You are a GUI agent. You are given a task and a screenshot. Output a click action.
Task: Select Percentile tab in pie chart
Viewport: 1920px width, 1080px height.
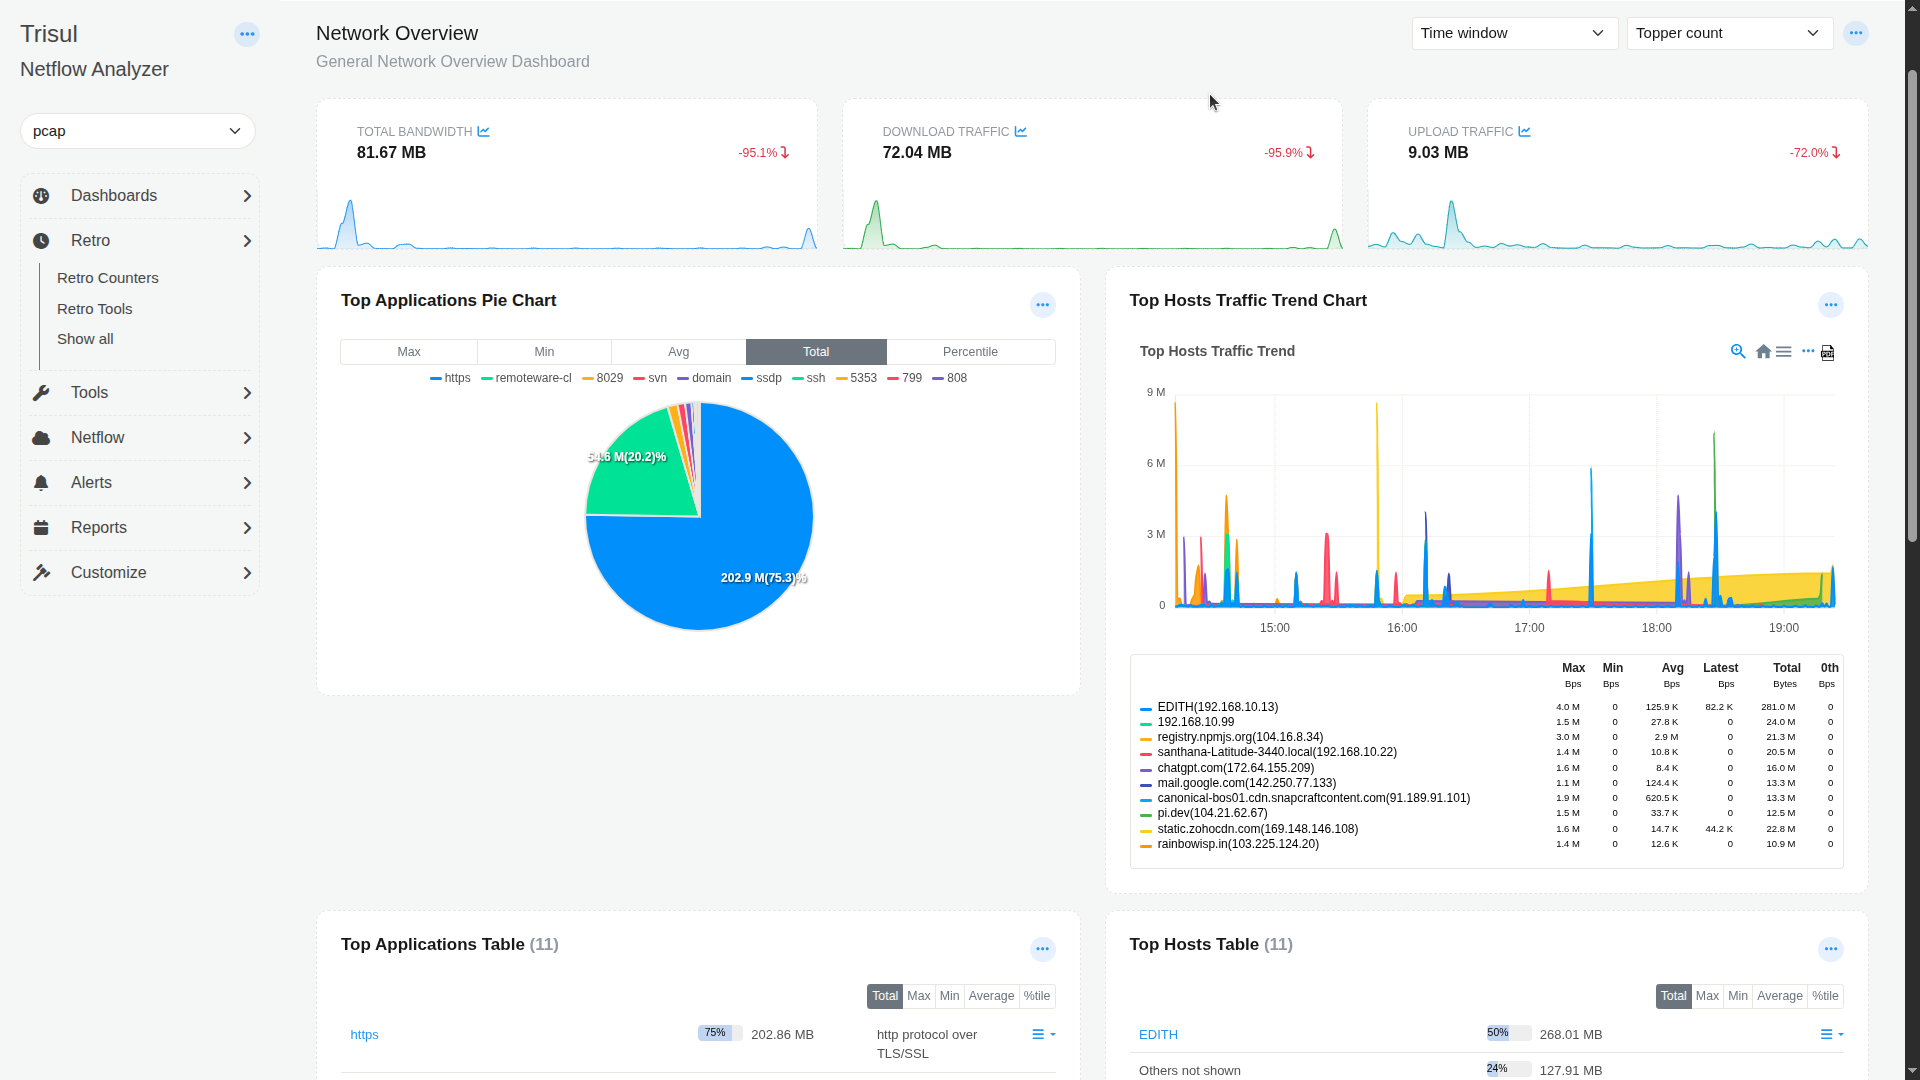pos(970,352)
